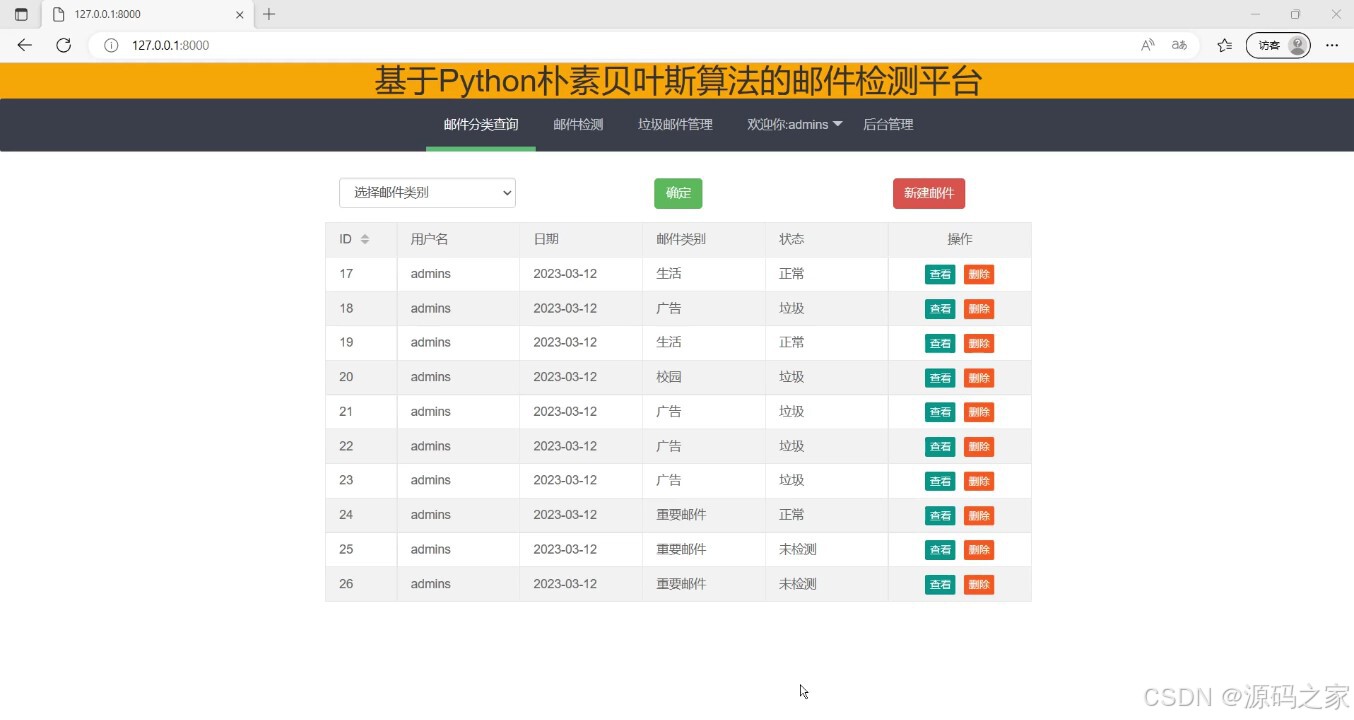1354x720 pixels.
Task: Sort the table by ID column arrows
Action: pos(365,239)
